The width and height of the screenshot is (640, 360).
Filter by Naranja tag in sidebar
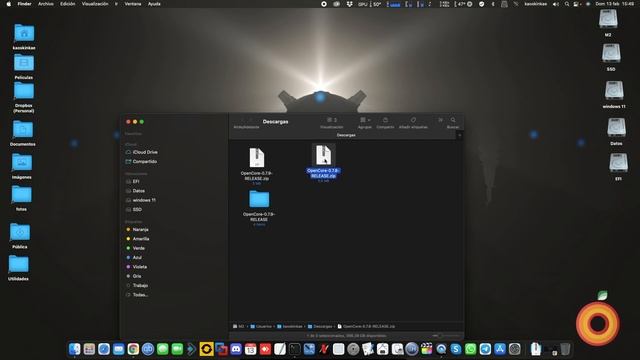pyautogui.click(x=137, y=229)
